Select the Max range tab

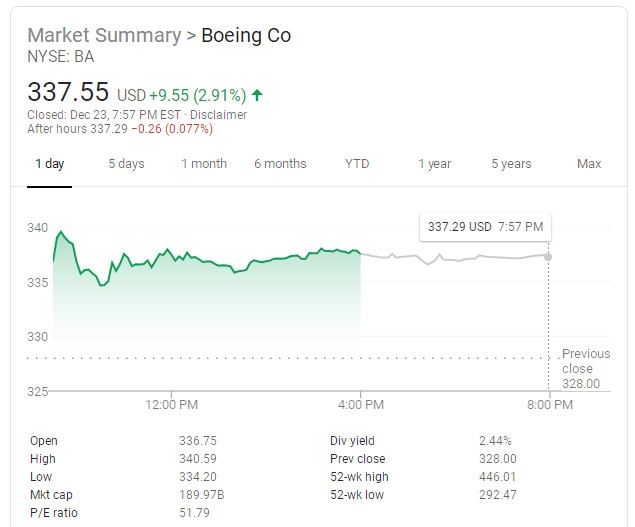(589, 164)
